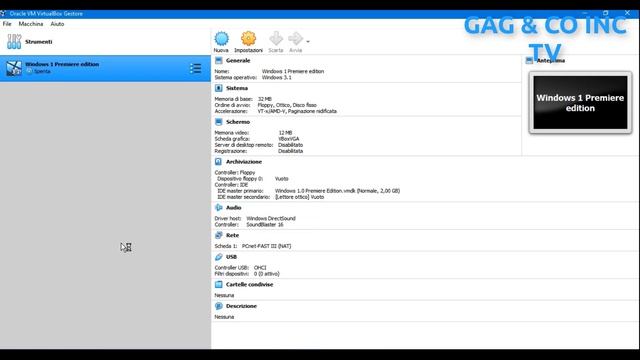Click the Nuova new machine icon
The width and height of the screenshot is (640, 360).
coord(221,39)
